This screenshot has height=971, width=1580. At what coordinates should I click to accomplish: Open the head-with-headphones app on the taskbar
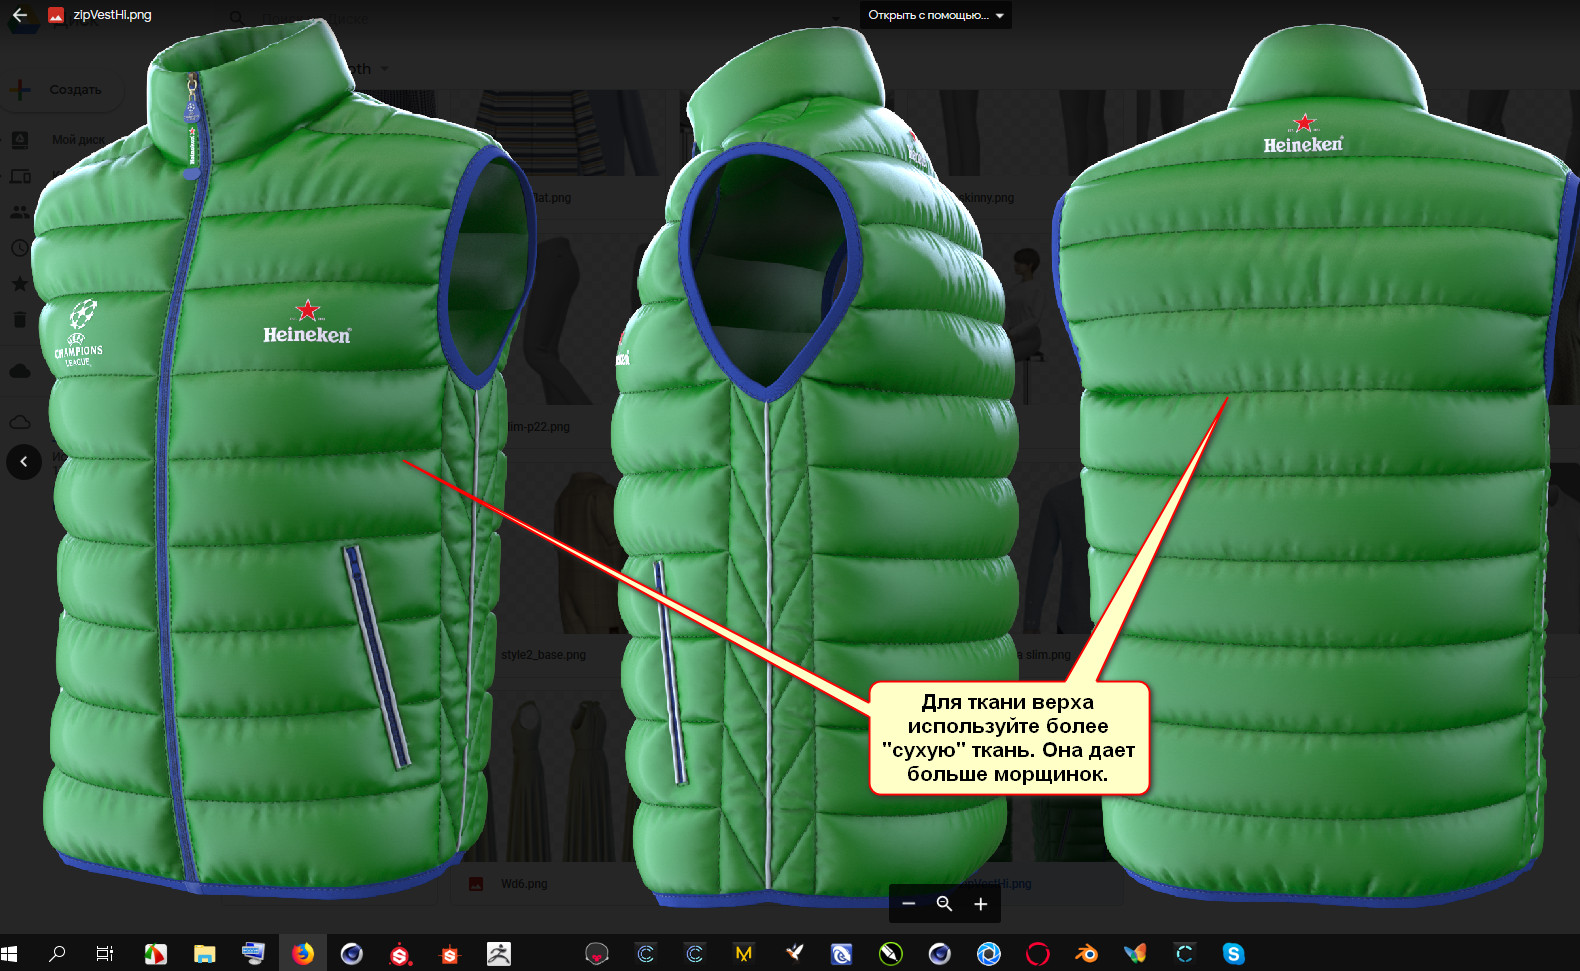(596, 954)
